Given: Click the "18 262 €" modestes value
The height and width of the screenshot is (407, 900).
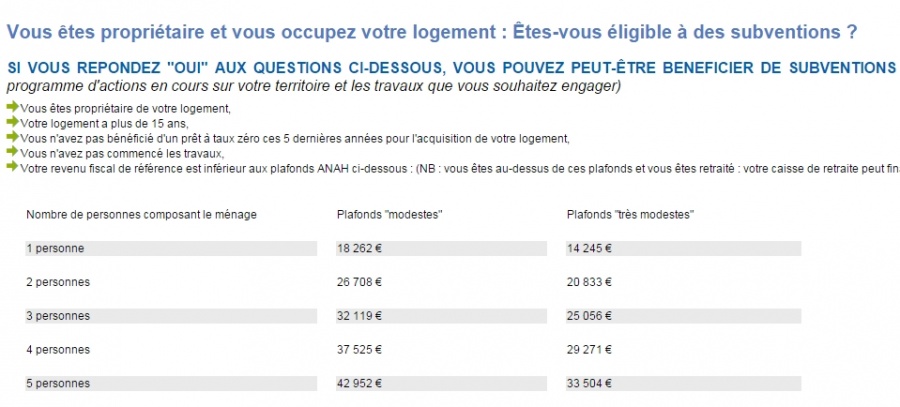Looking at the screenshot, I should pyautogui.click(x=362, y=248).
